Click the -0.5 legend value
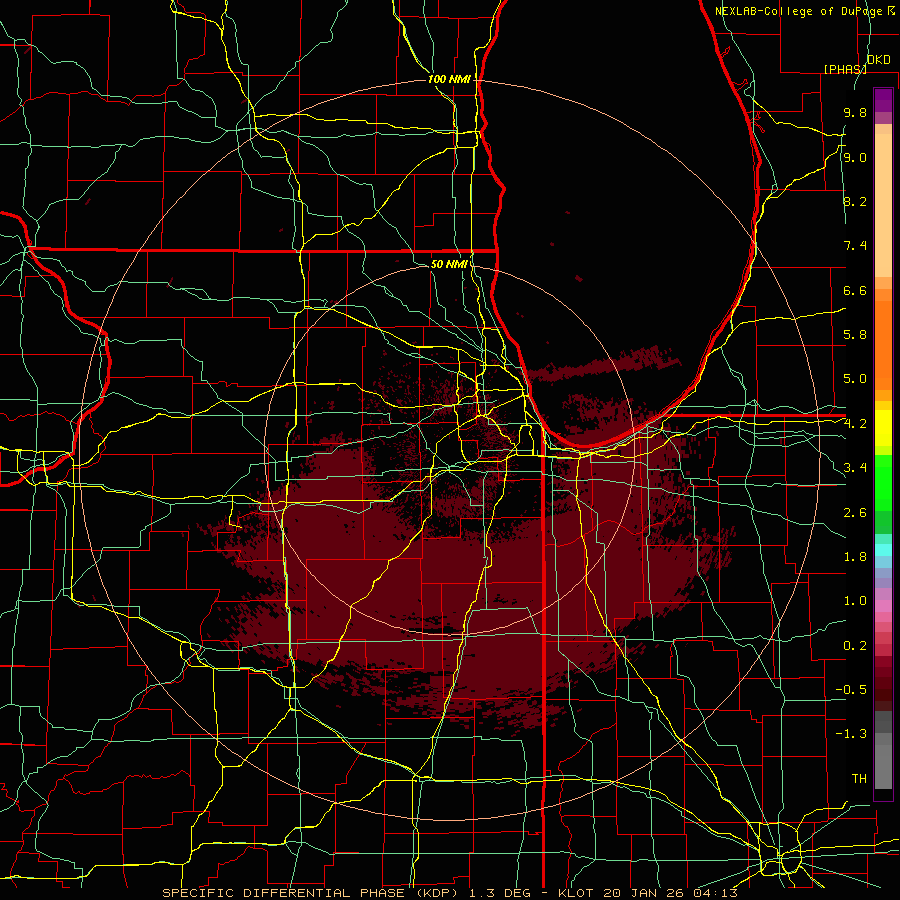This screenshot has height=900, width=900. (x=851, y=690)
